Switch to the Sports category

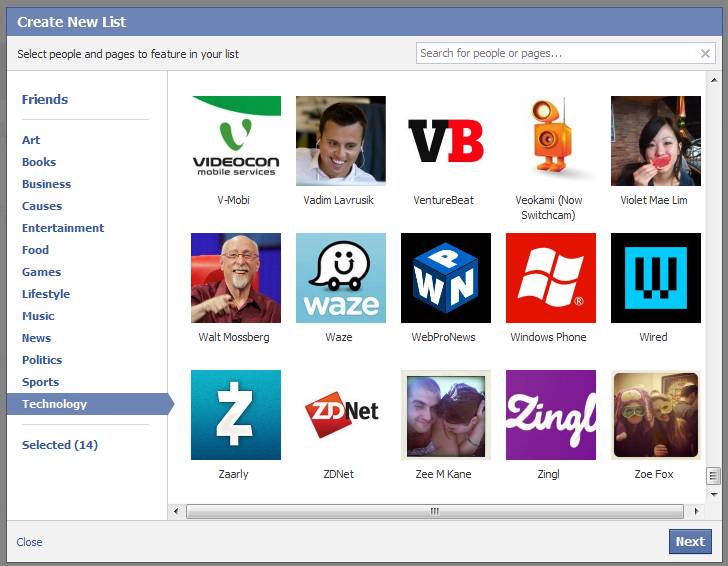[40, 382]
